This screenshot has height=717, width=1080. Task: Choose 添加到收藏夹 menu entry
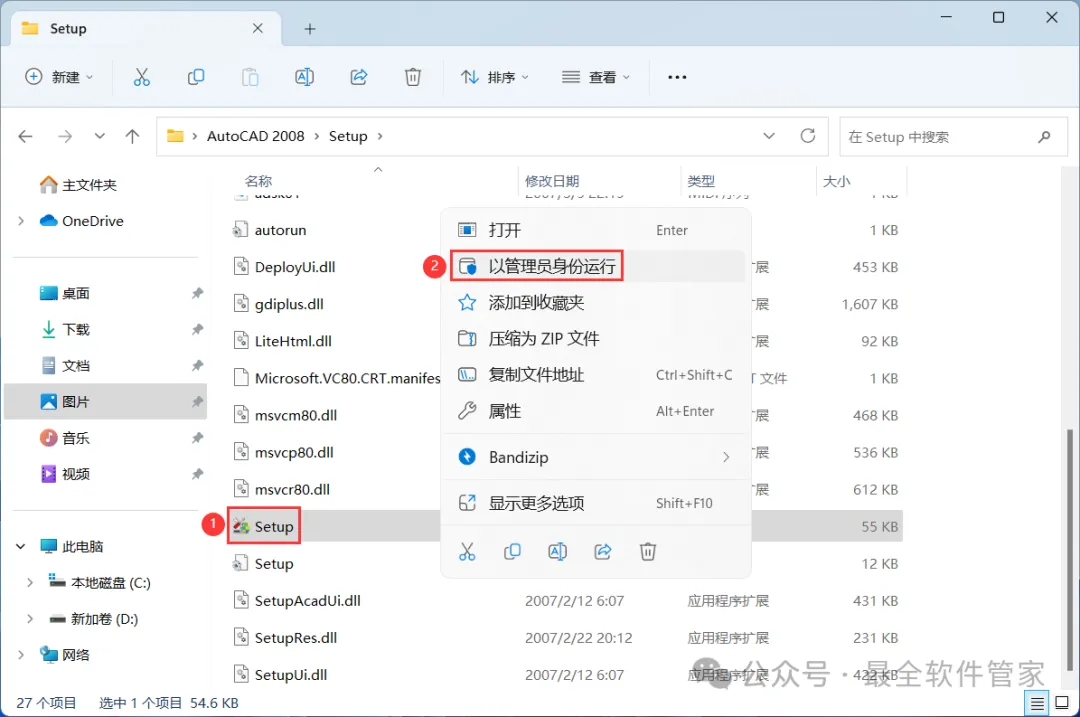[x=595, y=302]
